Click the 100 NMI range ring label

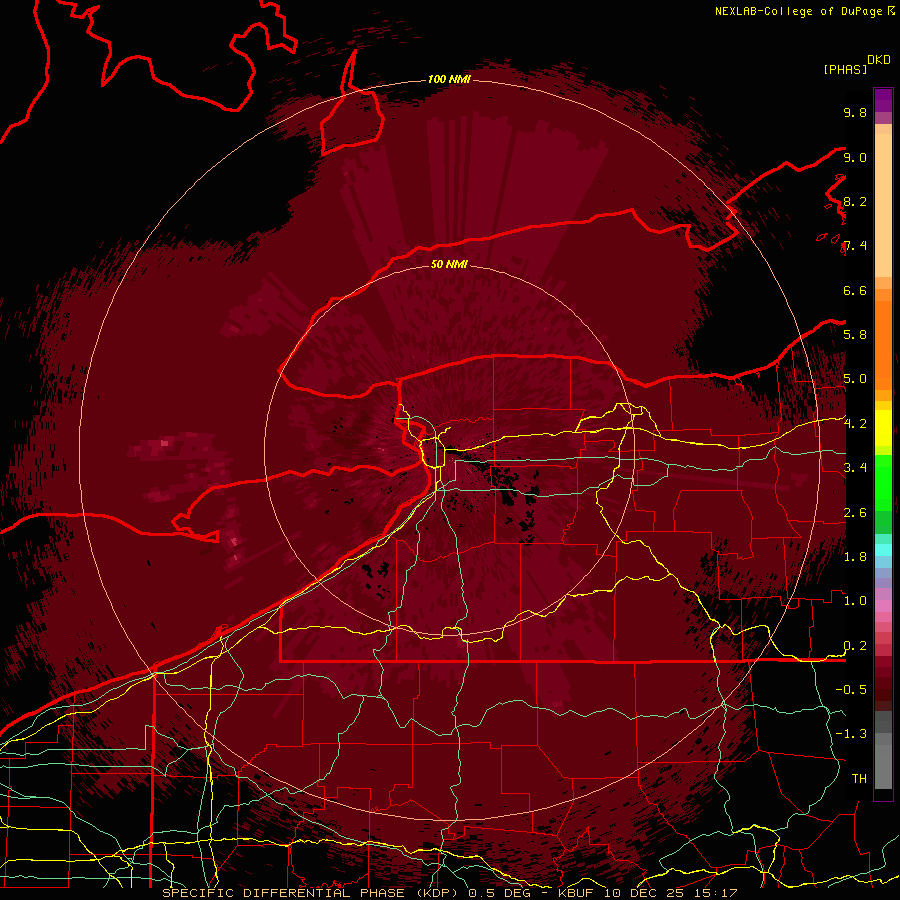click(x=449, y=79)
